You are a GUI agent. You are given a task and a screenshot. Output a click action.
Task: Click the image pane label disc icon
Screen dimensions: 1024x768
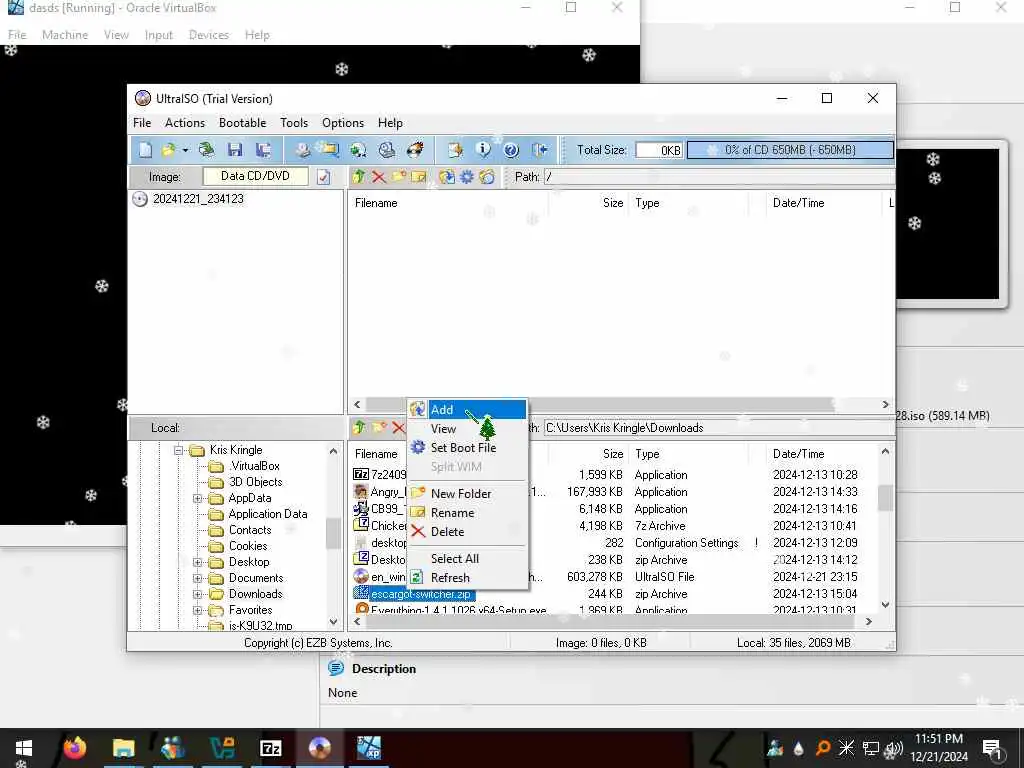(x=487, y=177)
